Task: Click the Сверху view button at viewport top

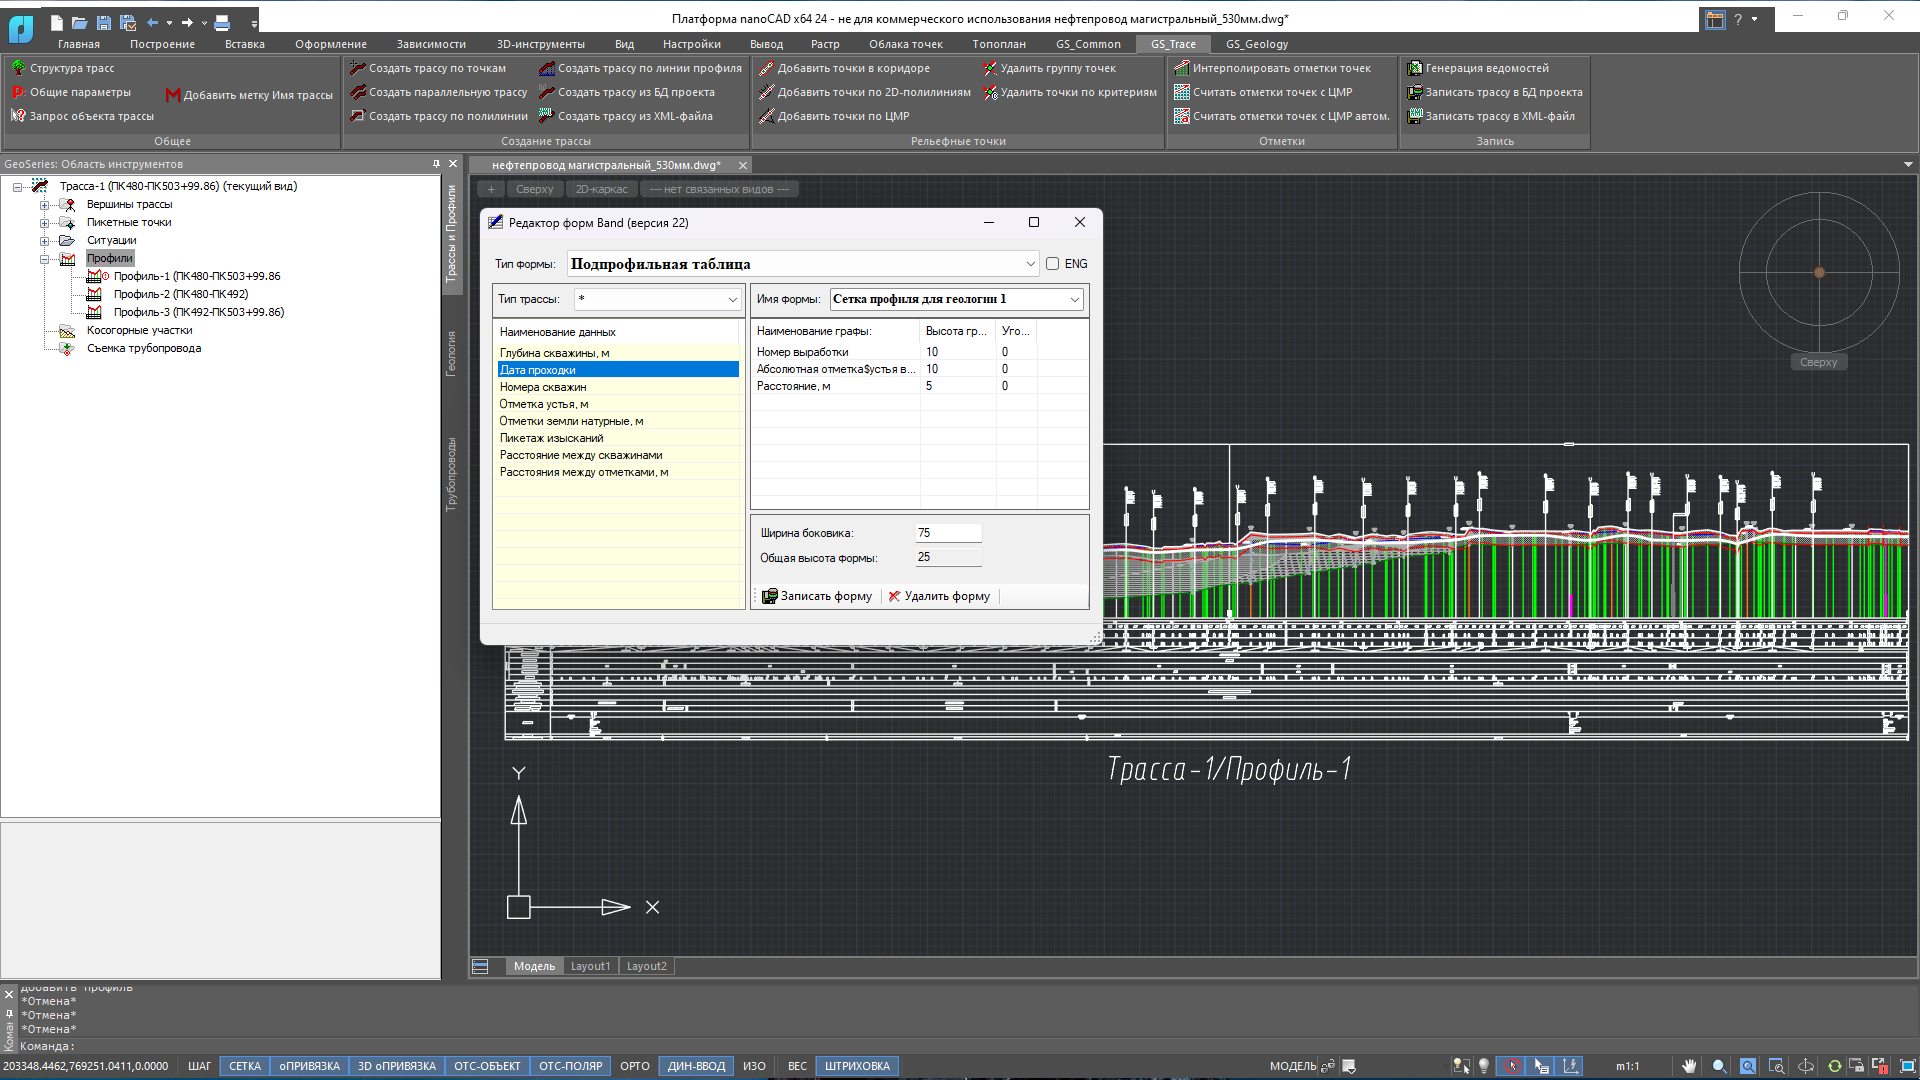Action: point(535,189)
